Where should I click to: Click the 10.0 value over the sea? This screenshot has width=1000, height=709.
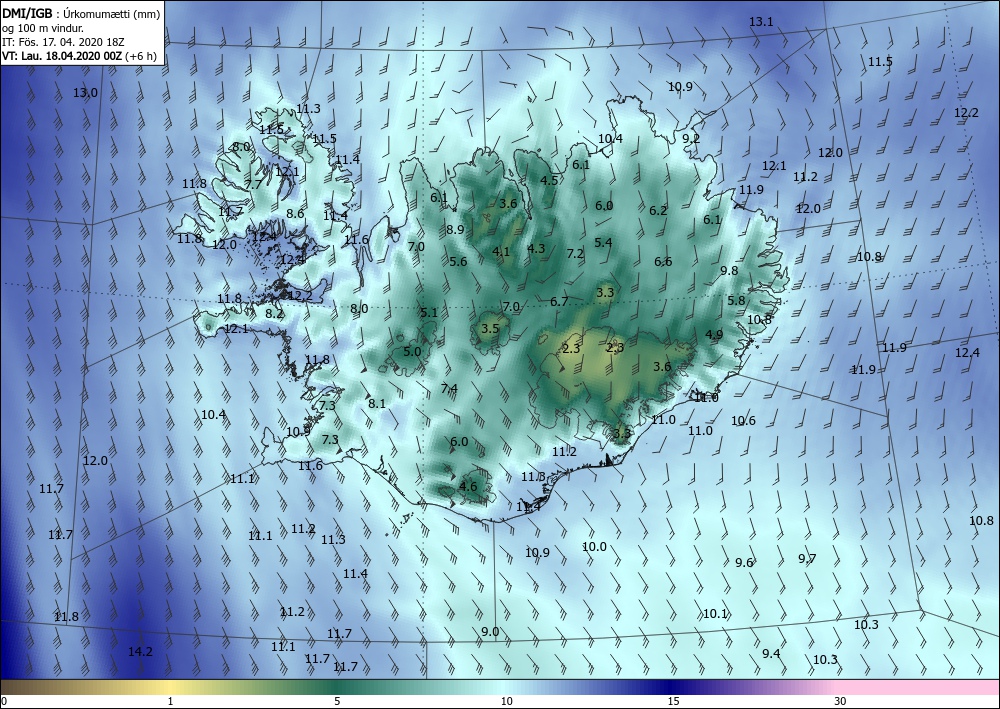click(594, 546)
